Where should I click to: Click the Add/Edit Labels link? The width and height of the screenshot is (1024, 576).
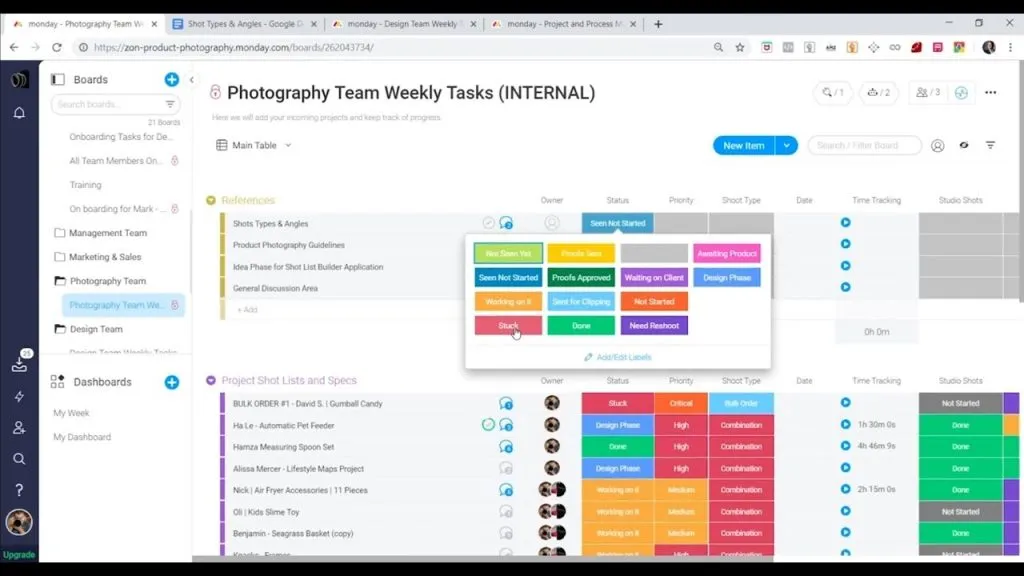click(x=618, y=357)
